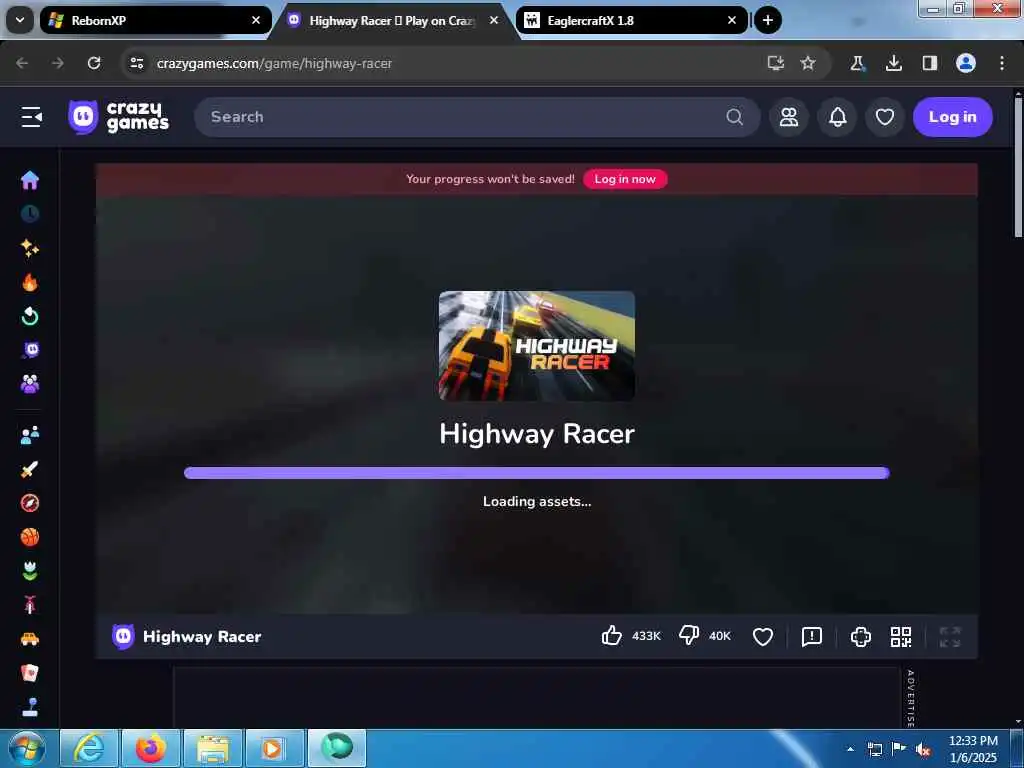
Task: Open browser downloads
Action: tap(893, 63)
